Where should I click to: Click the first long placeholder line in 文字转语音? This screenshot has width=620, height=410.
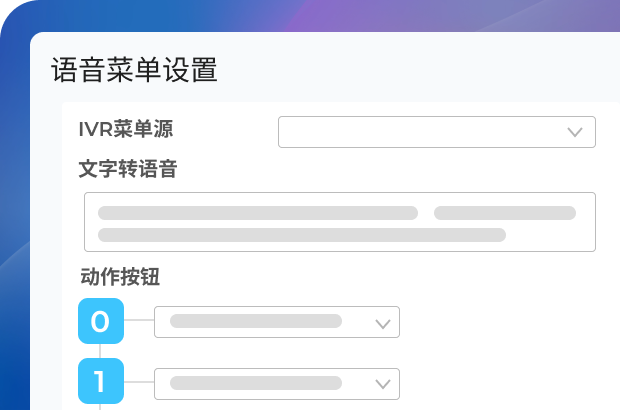pos(257,212)
